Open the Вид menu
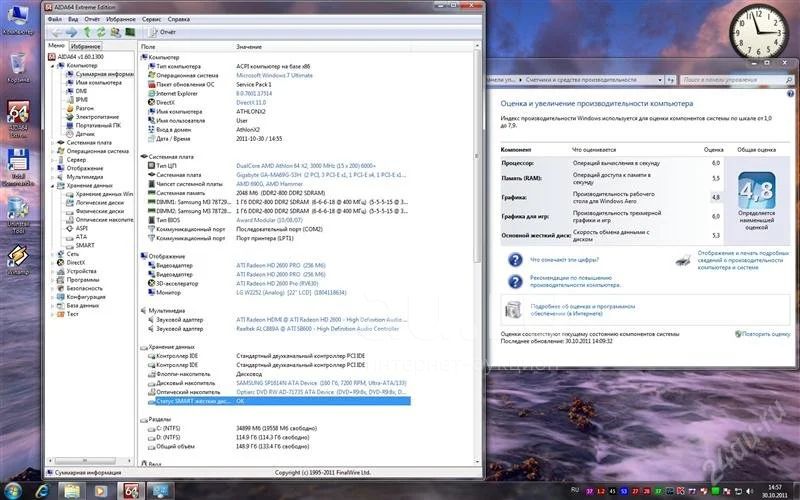This screenshot has height=500, width=800. (x=73, y=19)
